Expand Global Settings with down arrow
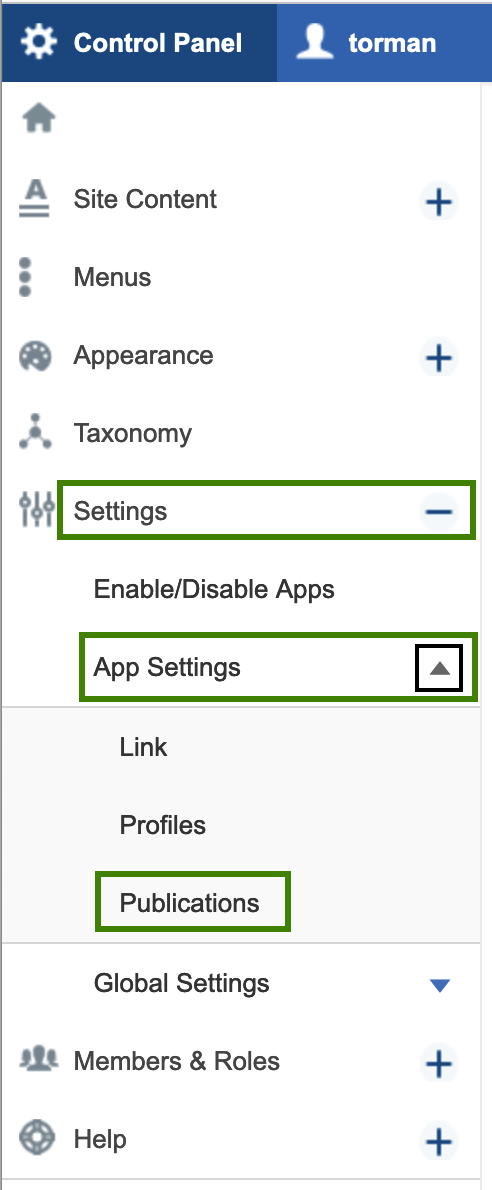492x1190 pixels. (440, 985)
